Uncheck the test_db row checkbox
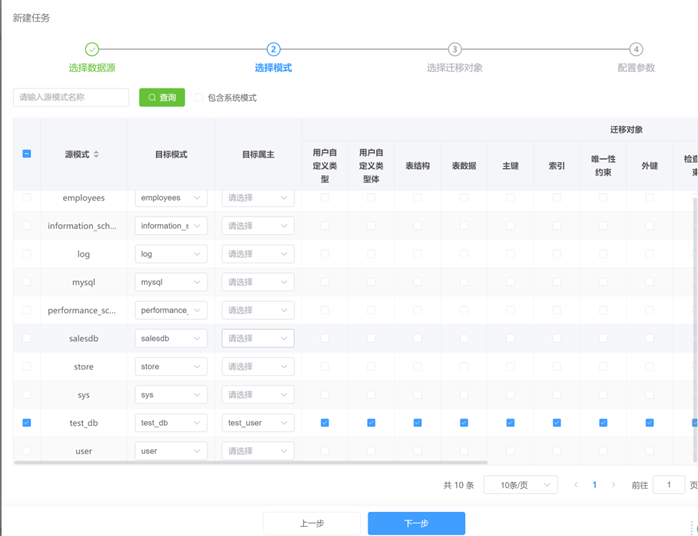 (27, 423)
